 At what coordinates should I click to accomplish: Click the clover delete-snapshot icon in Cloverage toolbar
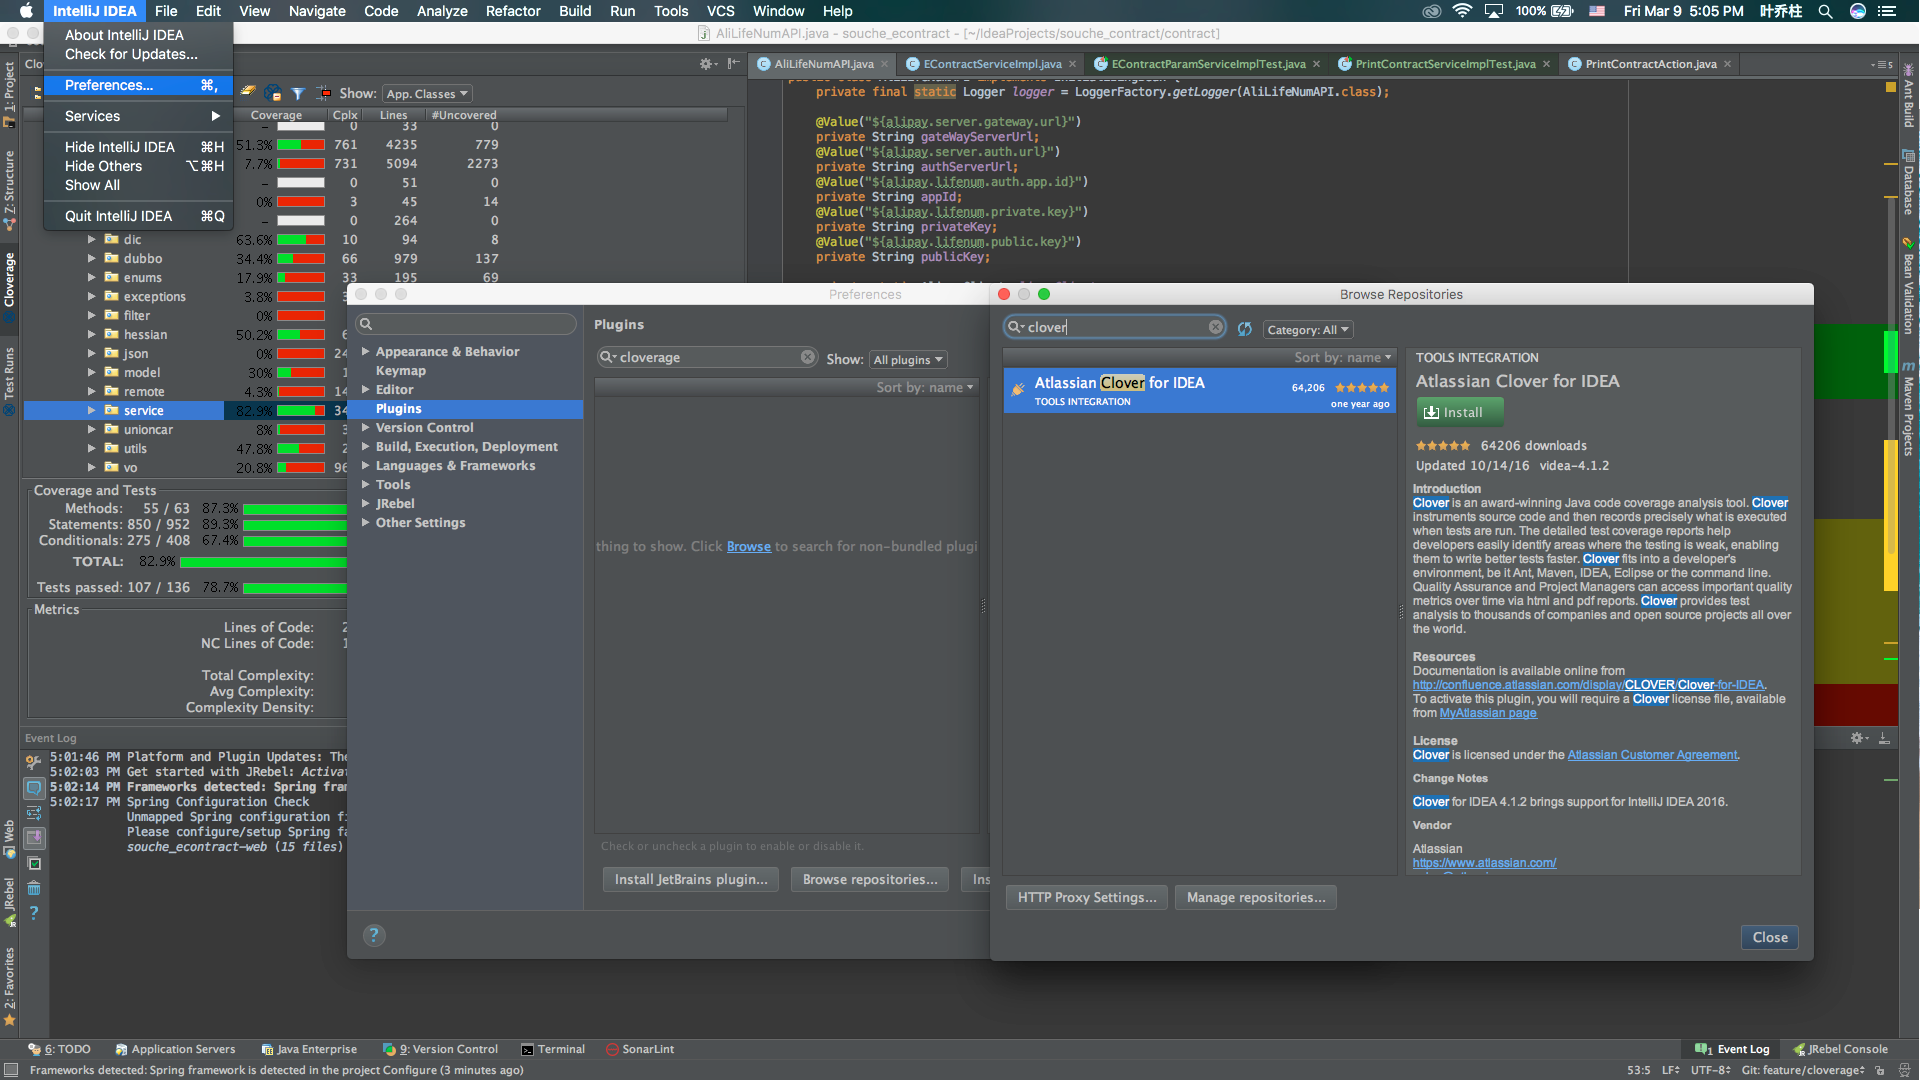pyautogui.click(x=273, y=93)
